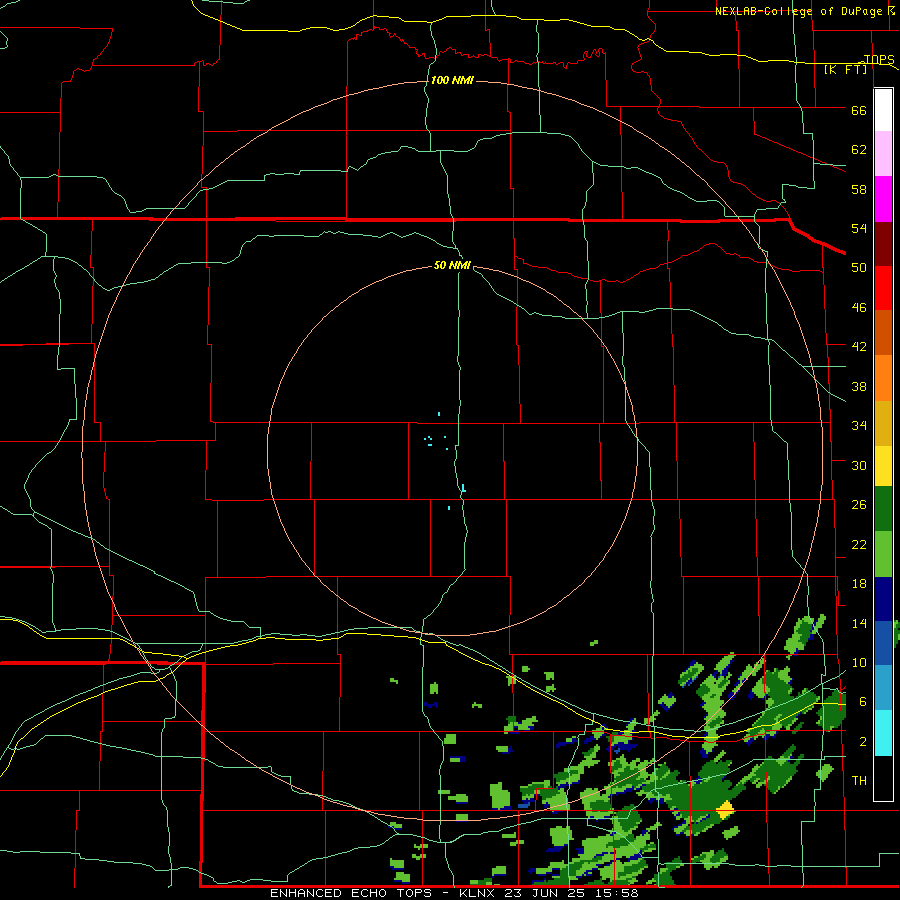Viewport: 900px width, 900px height.
Task: Click the cyan legend swatch
Action: (883, 733)
